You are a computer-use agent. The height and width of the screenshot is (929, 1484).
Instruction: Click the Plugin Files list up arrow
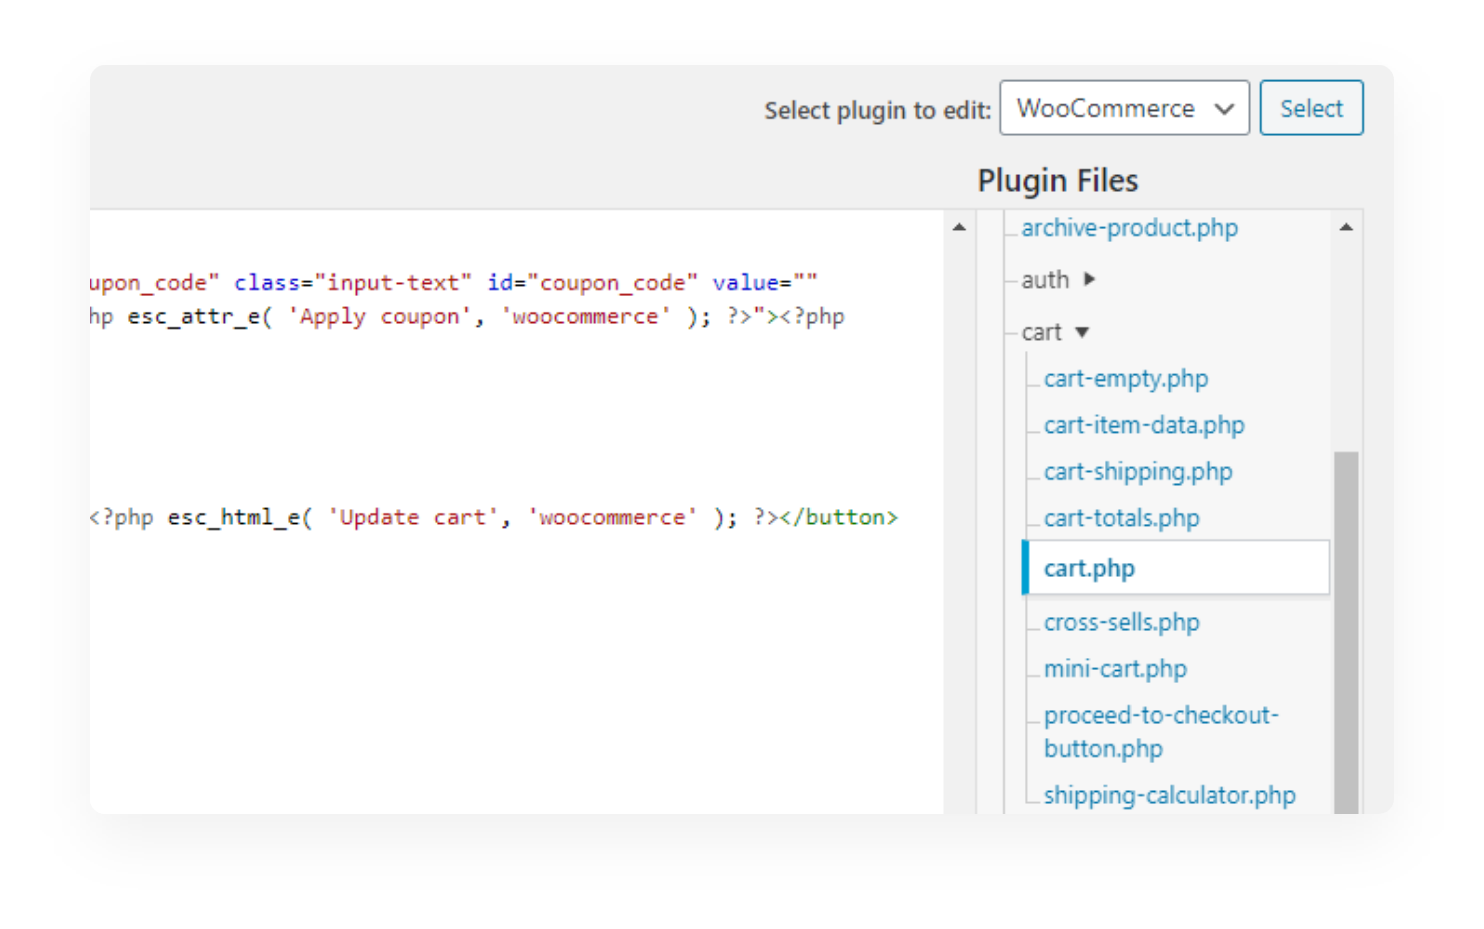(1346, 226)
